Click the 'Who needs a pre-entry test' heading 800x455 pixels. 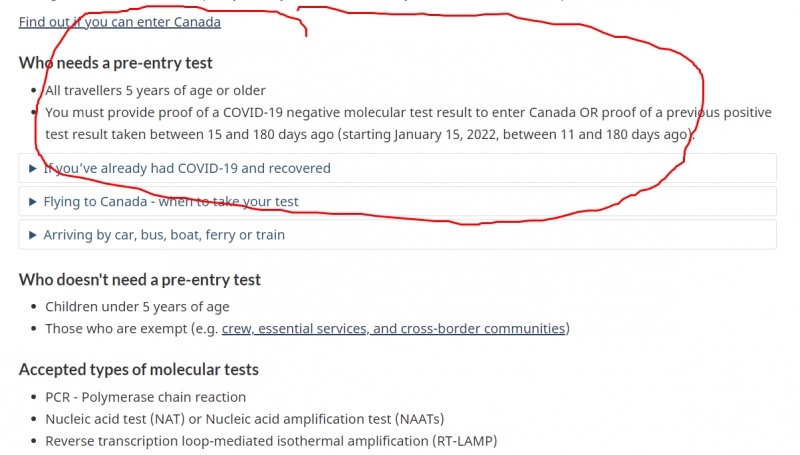click(x=116, y=63)
